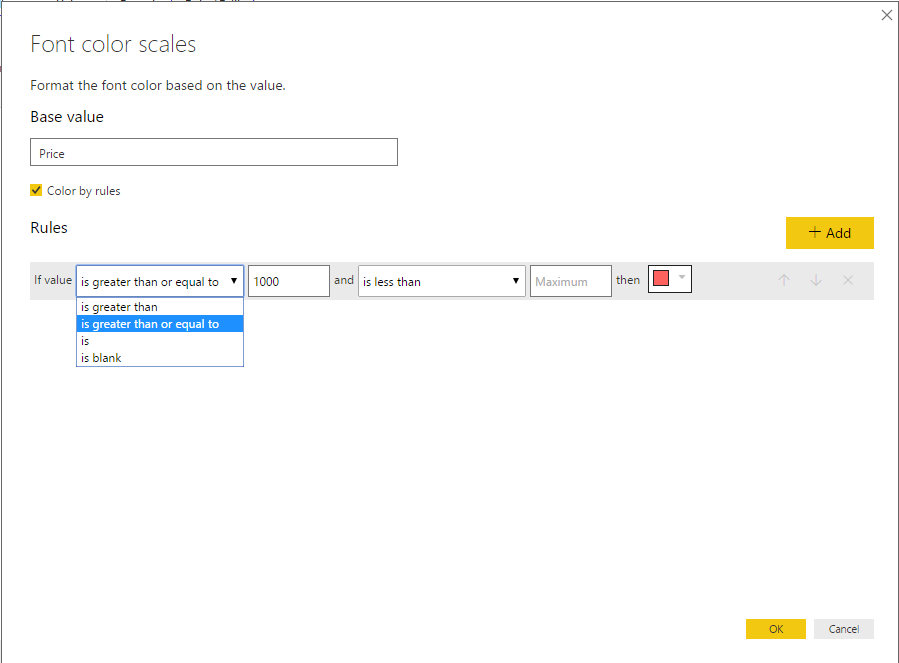899x663 pixels.
Task: Close the Font color scales dialog
Action: [885, 15]
